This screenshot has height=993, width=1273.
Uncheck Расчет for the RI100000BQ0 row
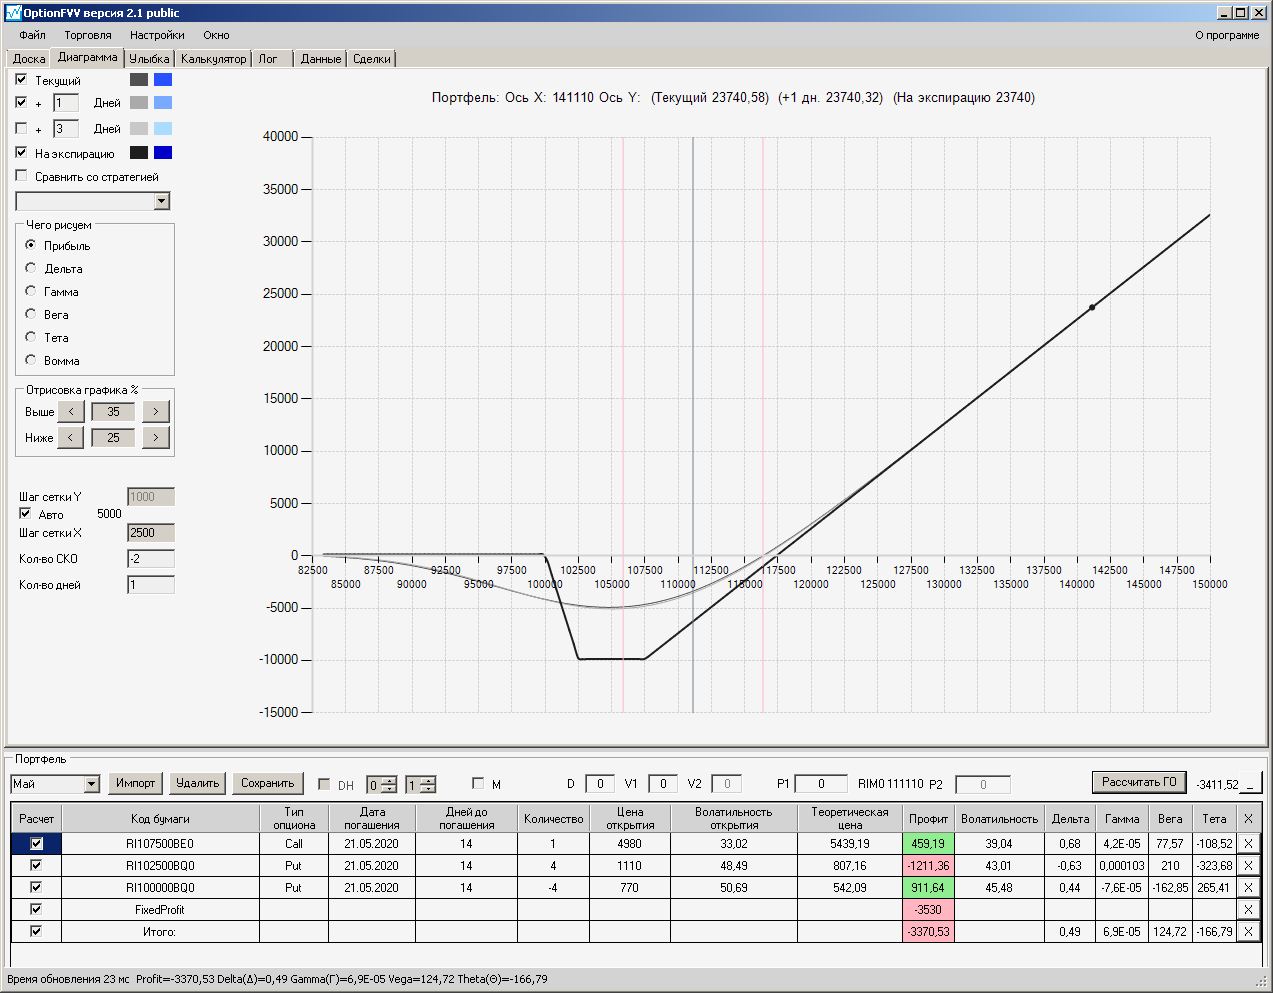pyautogui.click(x=37, y=888)
